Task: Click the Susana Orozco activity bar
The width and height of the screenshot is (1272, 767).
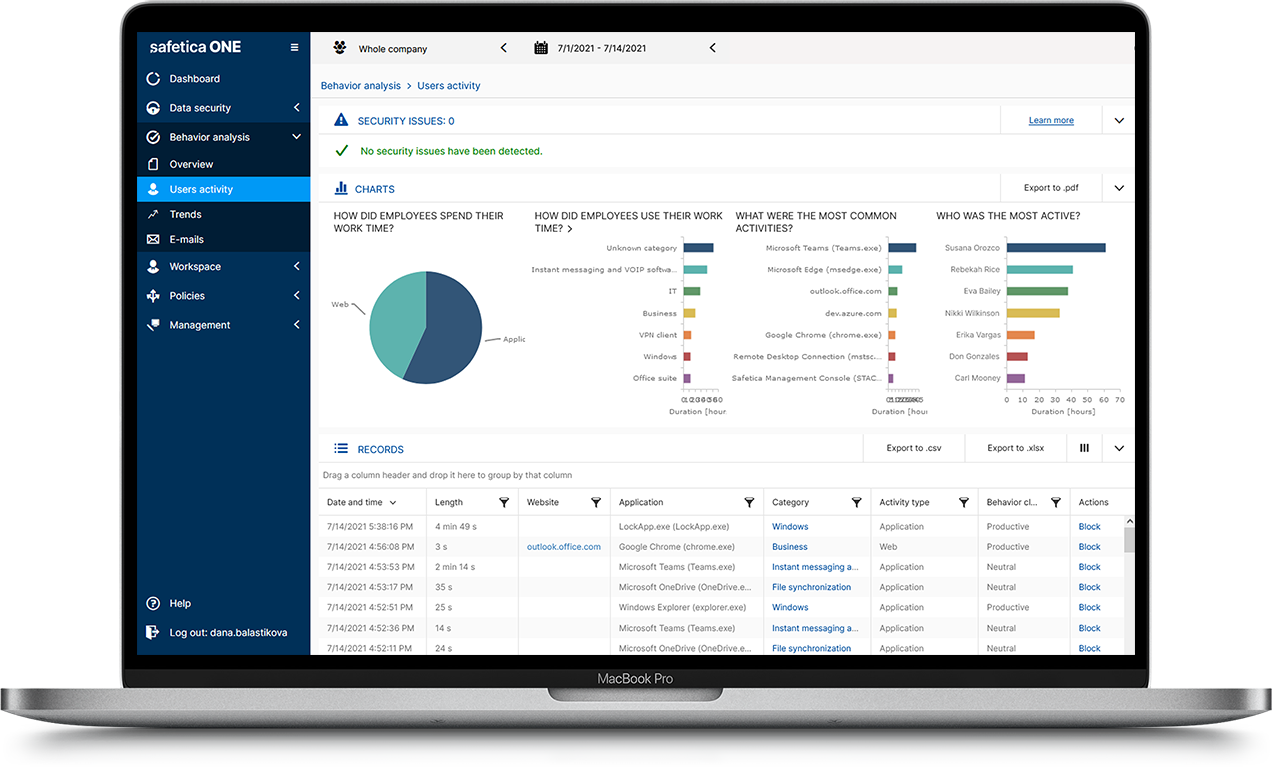Action: point(1056,248)
